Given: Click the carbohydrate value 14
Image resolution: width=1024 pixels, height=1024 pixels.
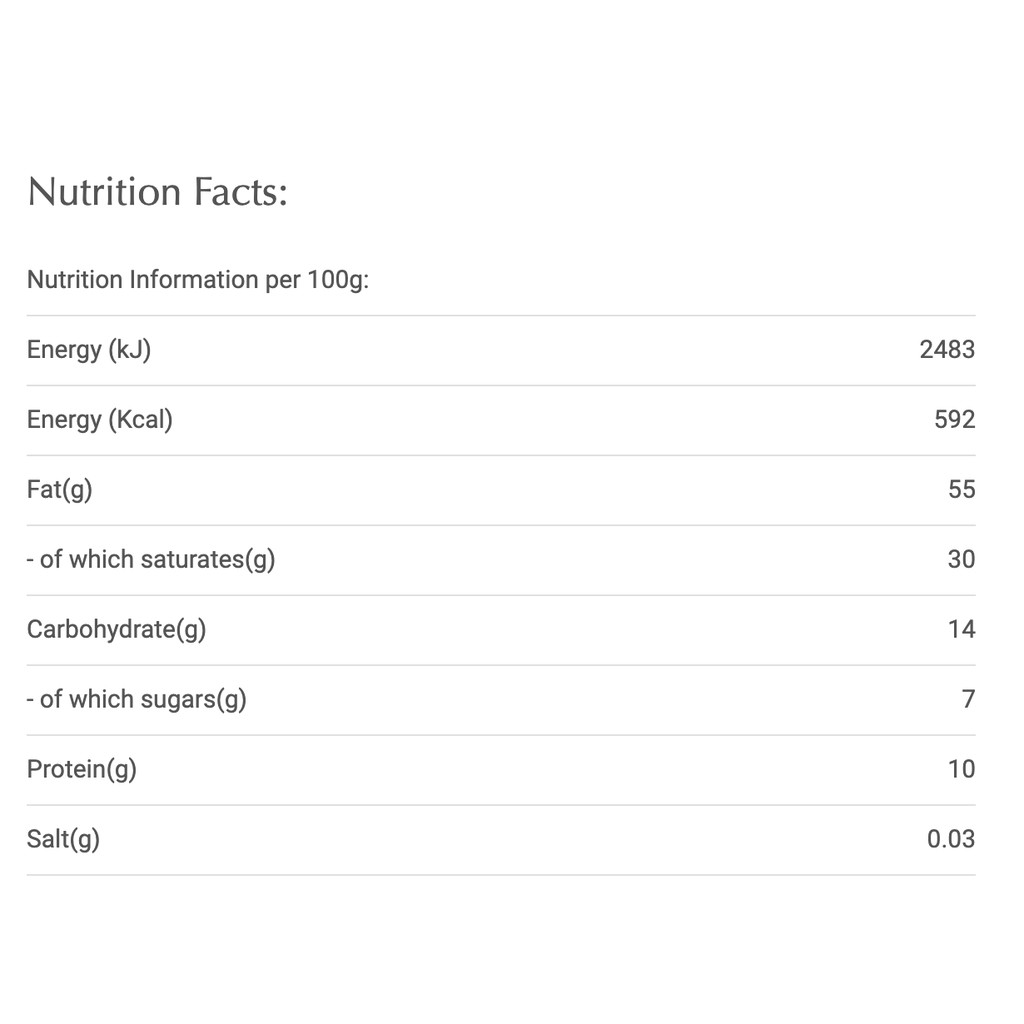Looking at the screenshot, I should (x=961, y=630).
